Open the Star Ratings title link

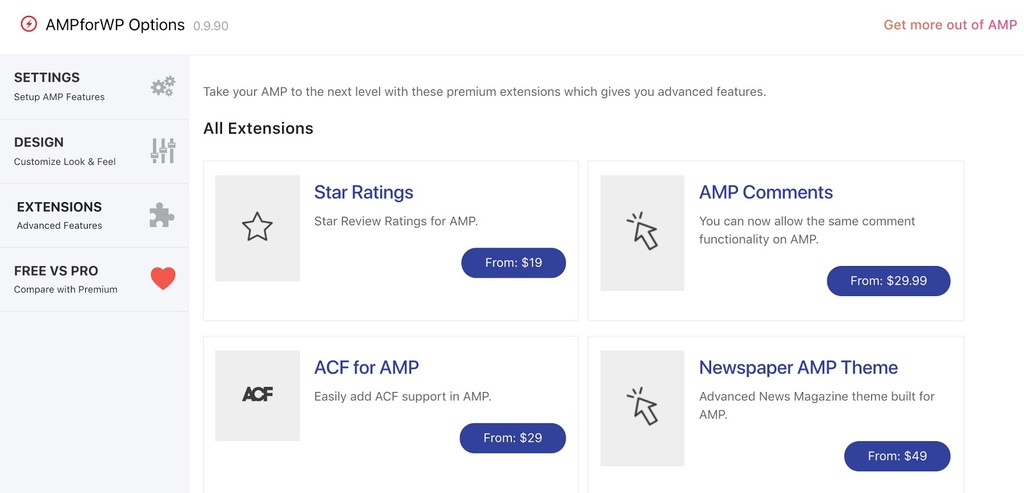[x=364, y=193]
